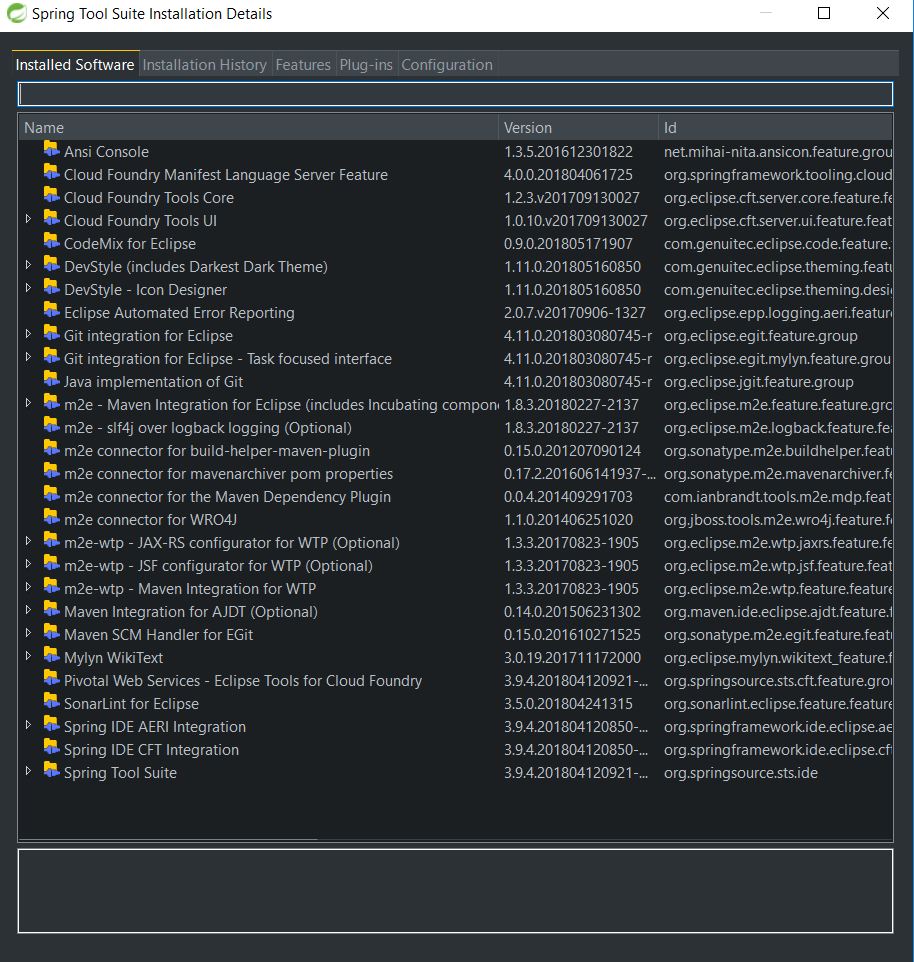Click the Maven Dependency Plugin connector icon

click(x=52, y=496)
